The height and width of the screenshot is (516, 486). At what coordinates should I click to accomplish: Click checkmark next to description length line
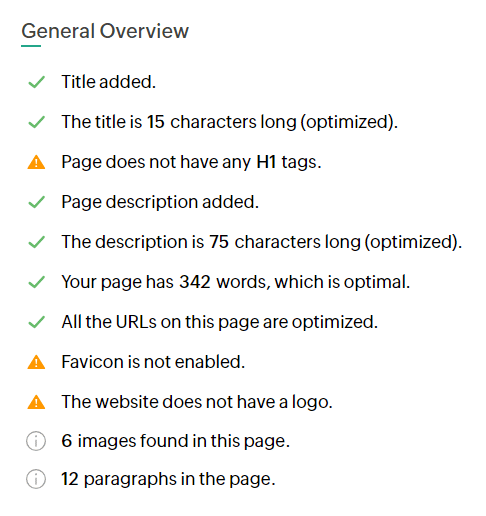click(x=36, y=242)
